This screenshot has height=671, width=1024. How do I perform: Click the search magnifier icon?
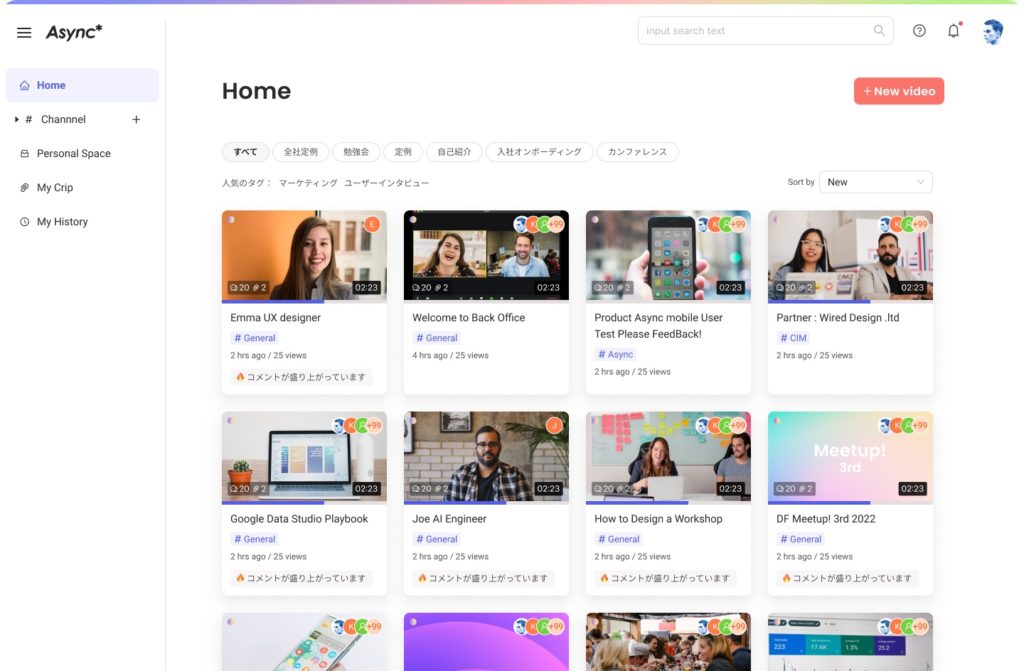pos(879,30)
